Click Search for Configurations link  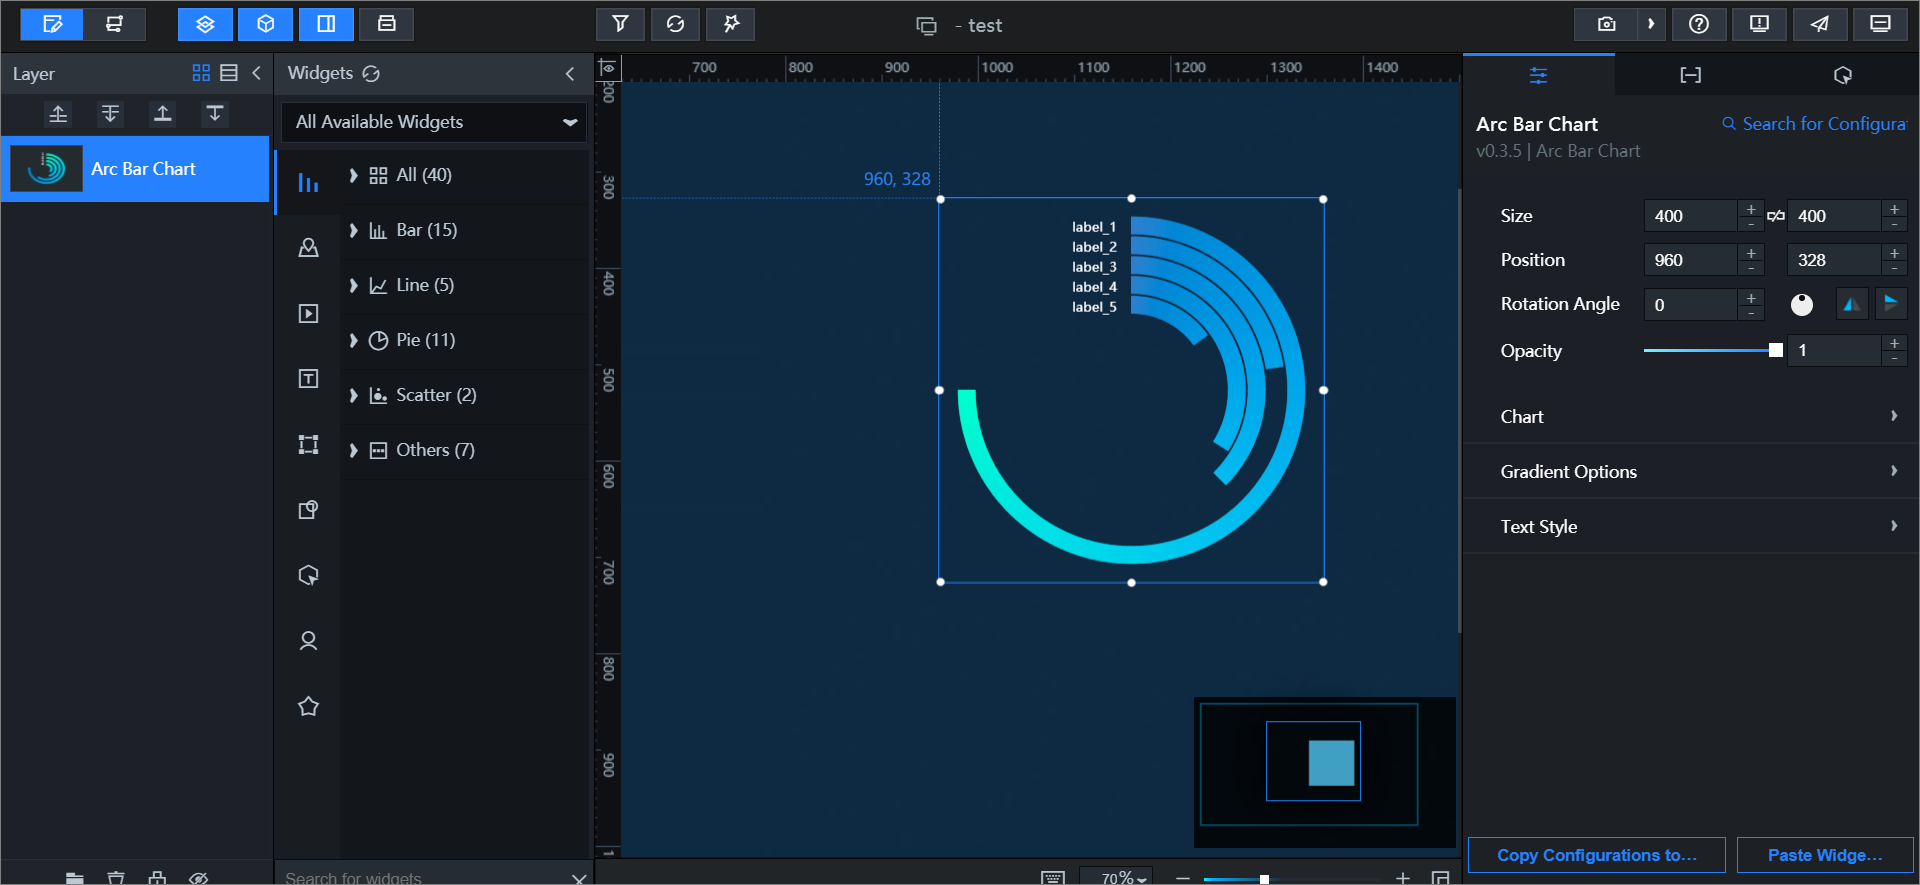tap(1815, 124)
